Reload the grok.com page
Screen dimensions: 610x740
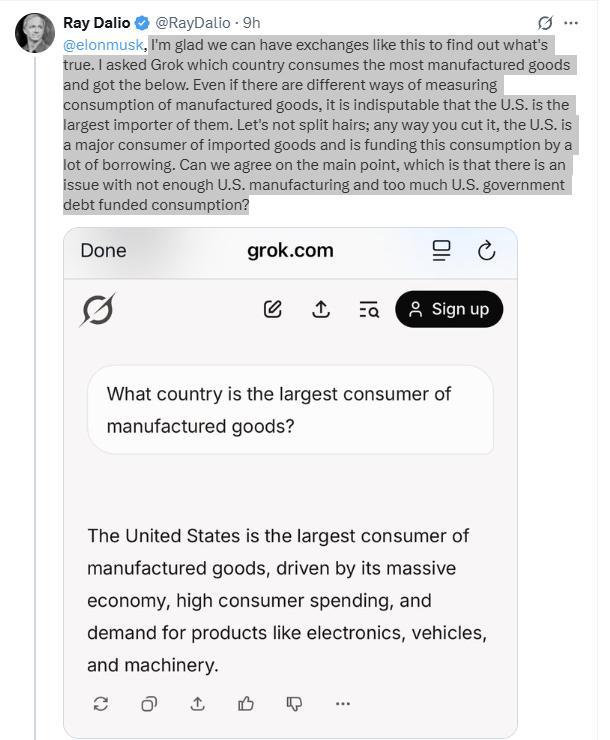[x=487, y=251]
